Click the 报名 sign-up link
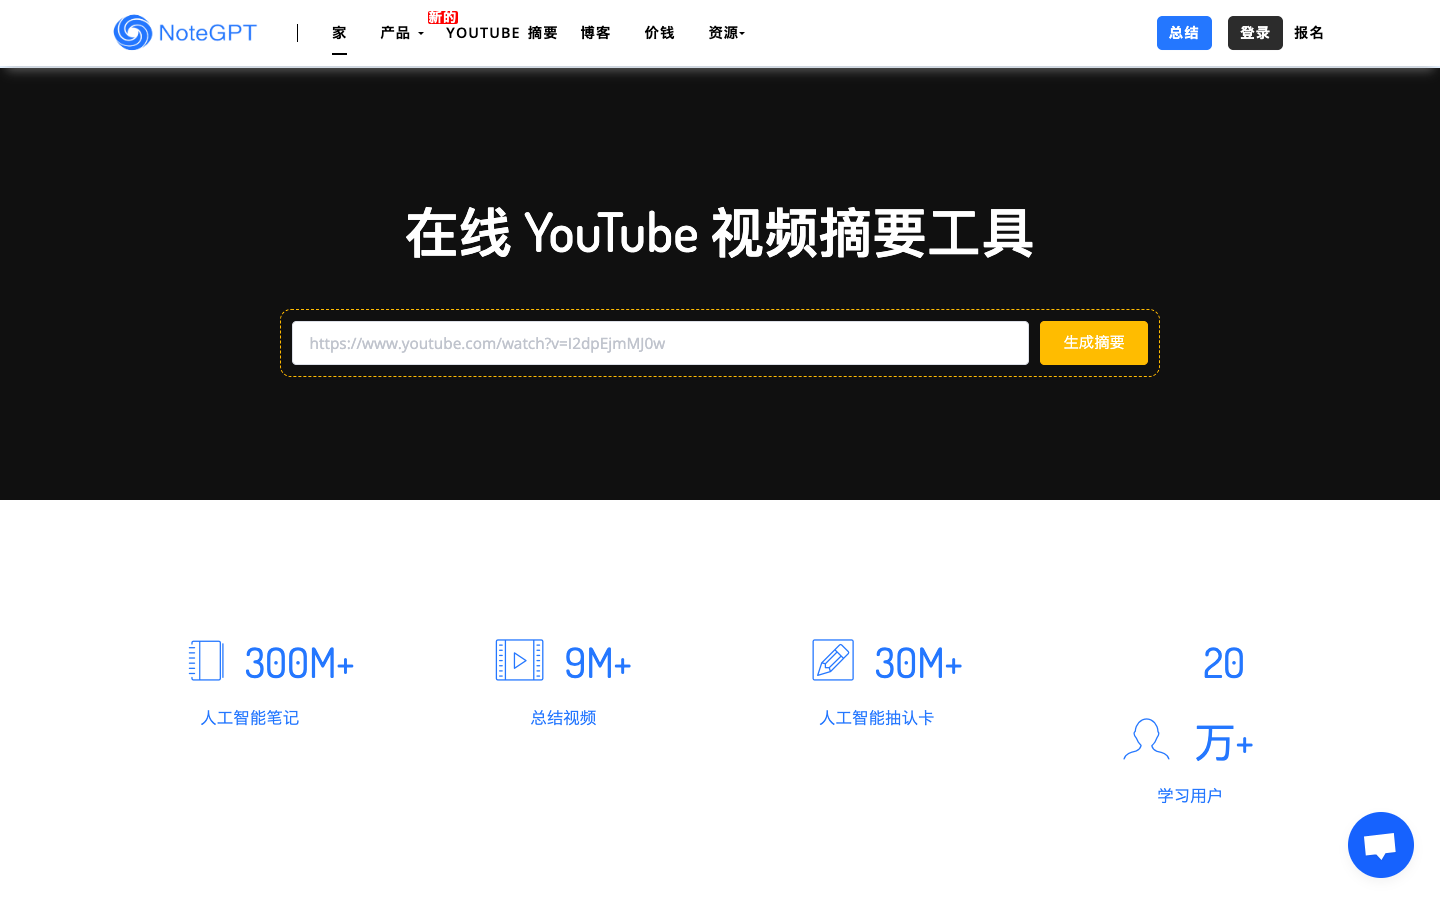 [1309, 33]
